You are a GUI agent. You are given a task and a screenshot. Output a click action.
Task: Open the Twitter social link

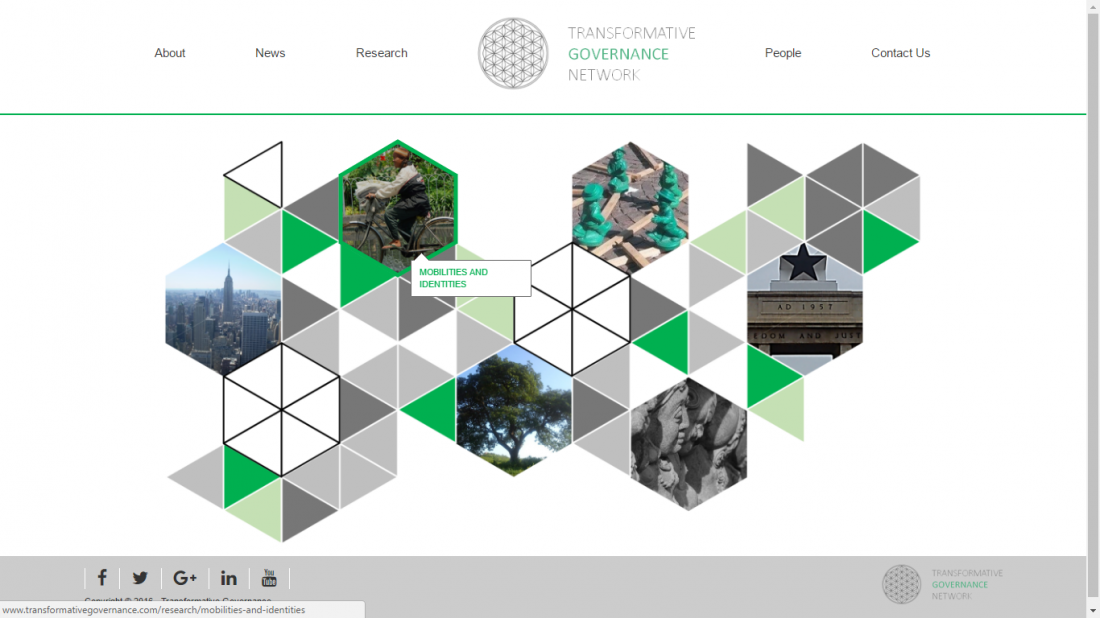pyautogui.click(x=140, y=578)
